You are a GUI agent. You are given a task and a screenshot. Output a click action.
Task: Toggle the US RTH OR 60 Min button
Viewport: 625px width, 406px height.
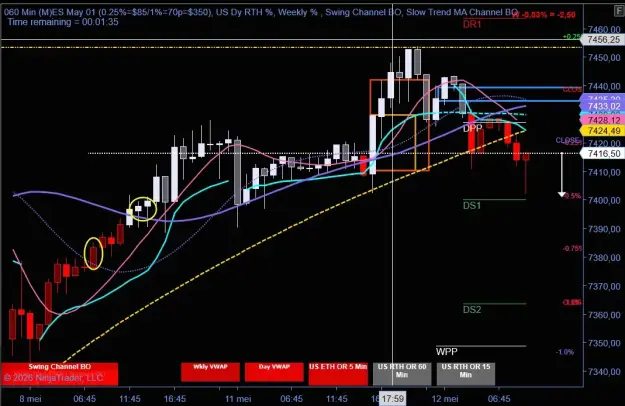tap(402, 374)
